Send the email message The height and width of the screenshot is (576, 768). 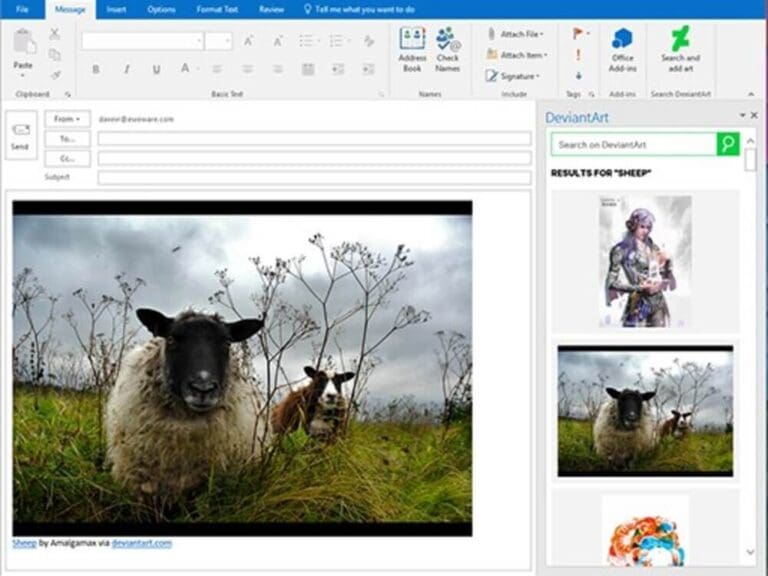coord(21,136)
